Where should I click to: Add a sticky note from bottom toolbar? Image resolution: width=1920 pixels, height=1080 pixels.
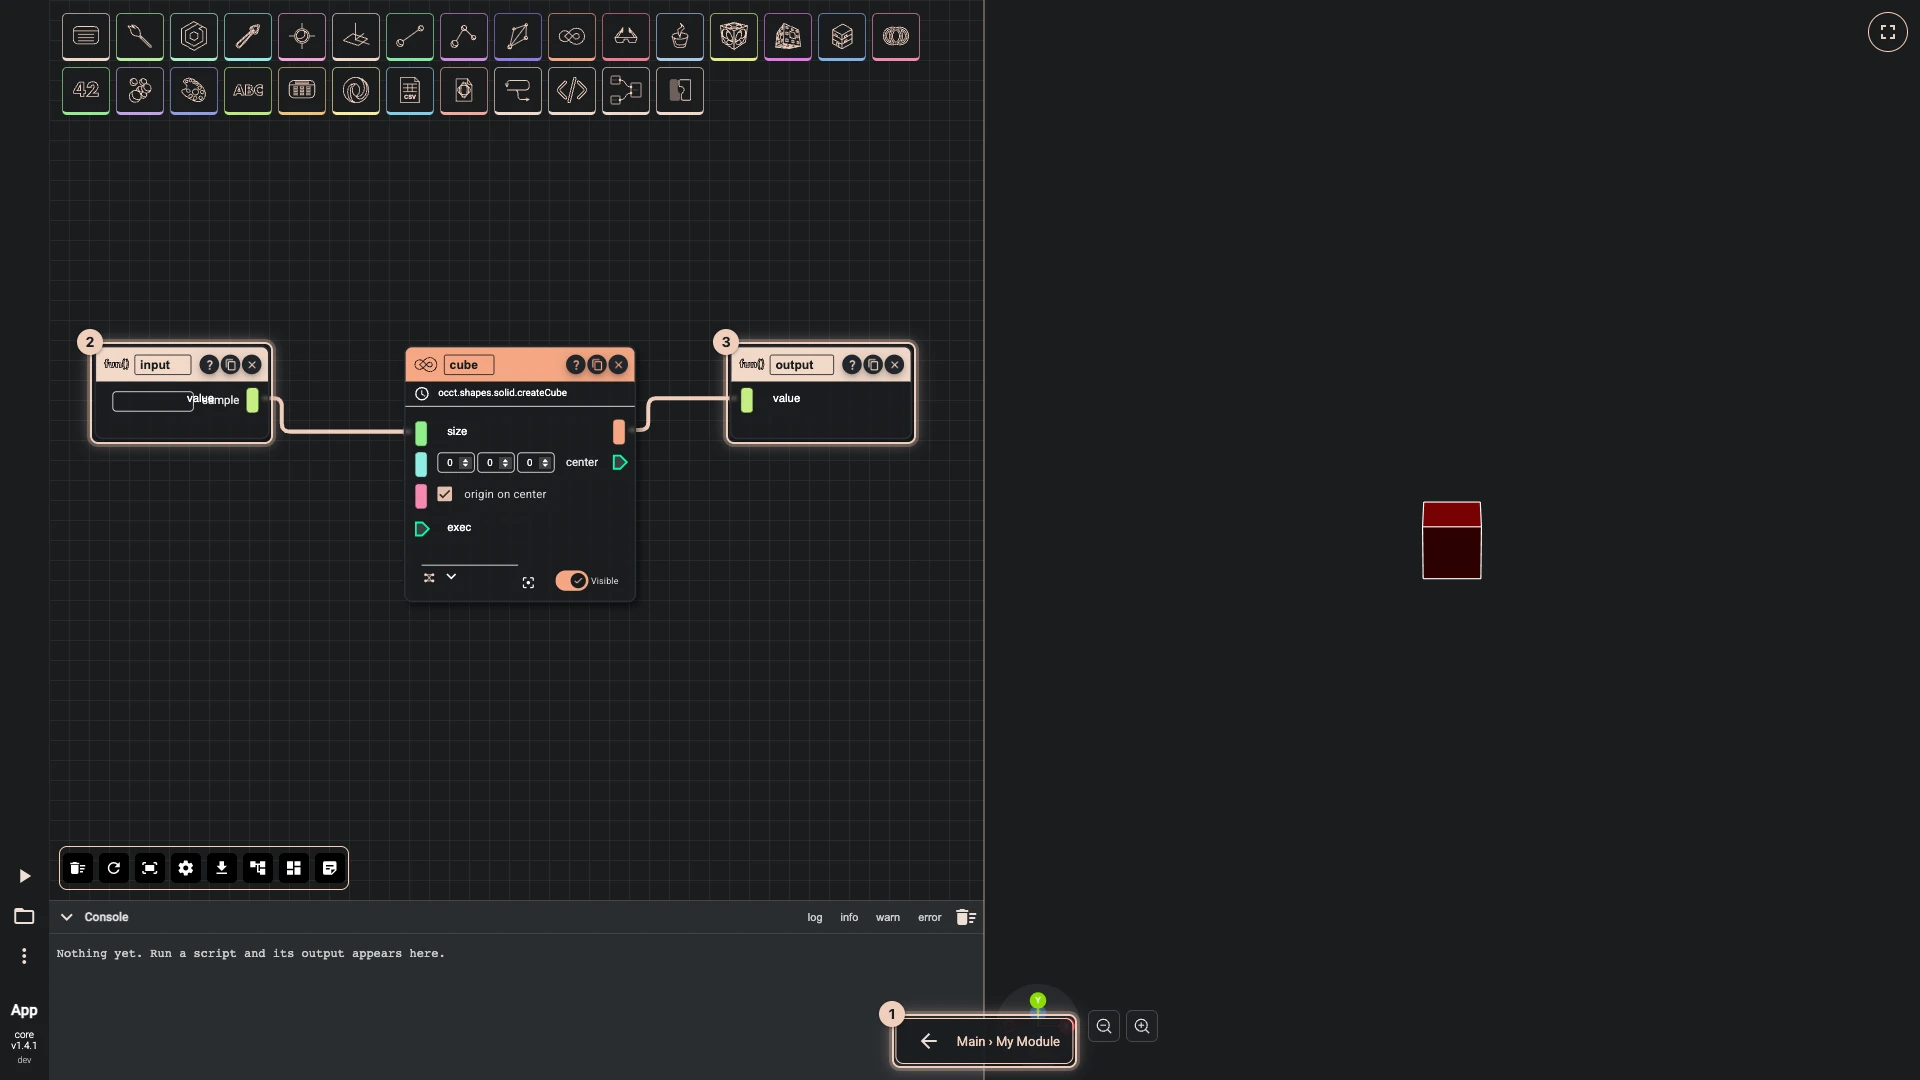(330, 868)
